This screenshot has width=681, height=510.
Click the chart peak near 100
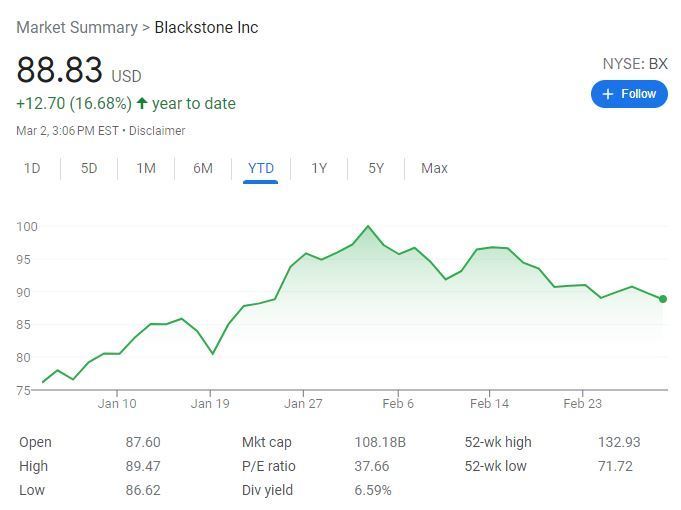click(368, 227)
